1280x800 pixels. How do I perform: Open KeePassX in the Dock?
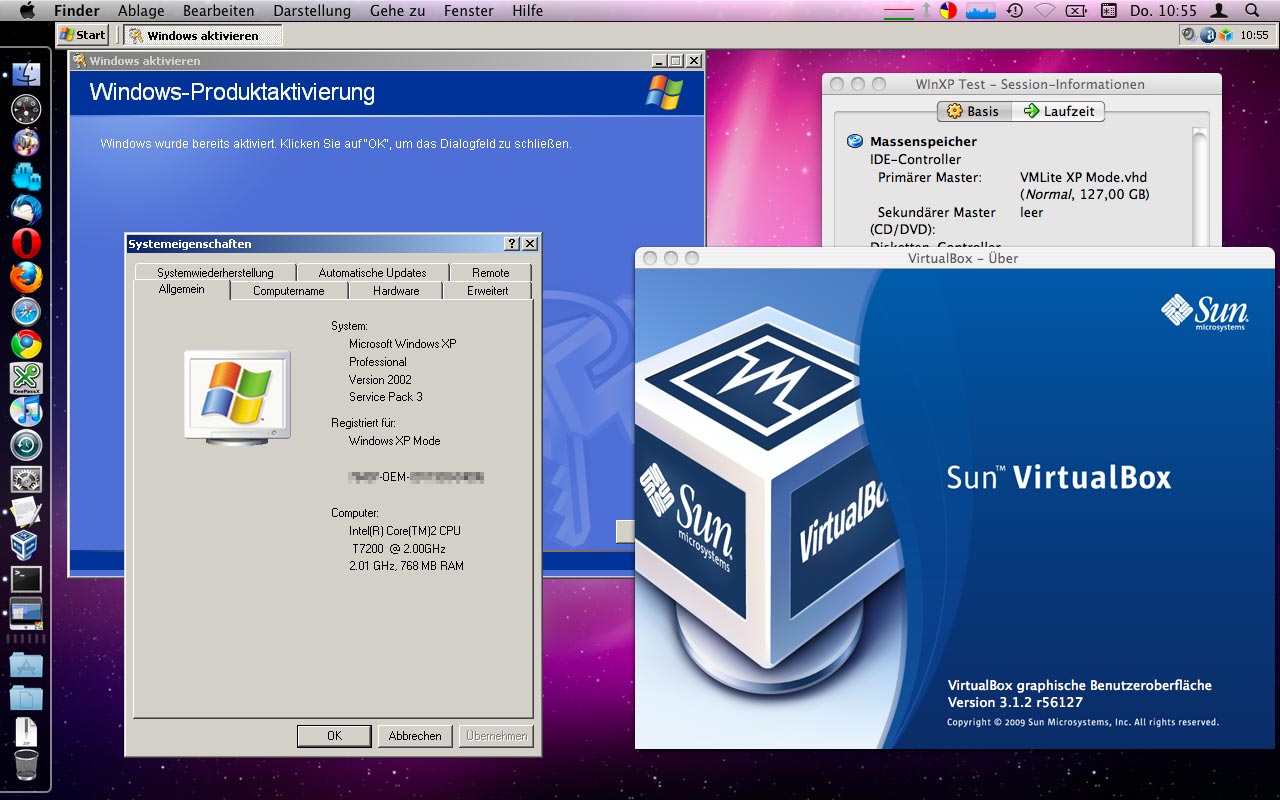click(x=26, y=378)
